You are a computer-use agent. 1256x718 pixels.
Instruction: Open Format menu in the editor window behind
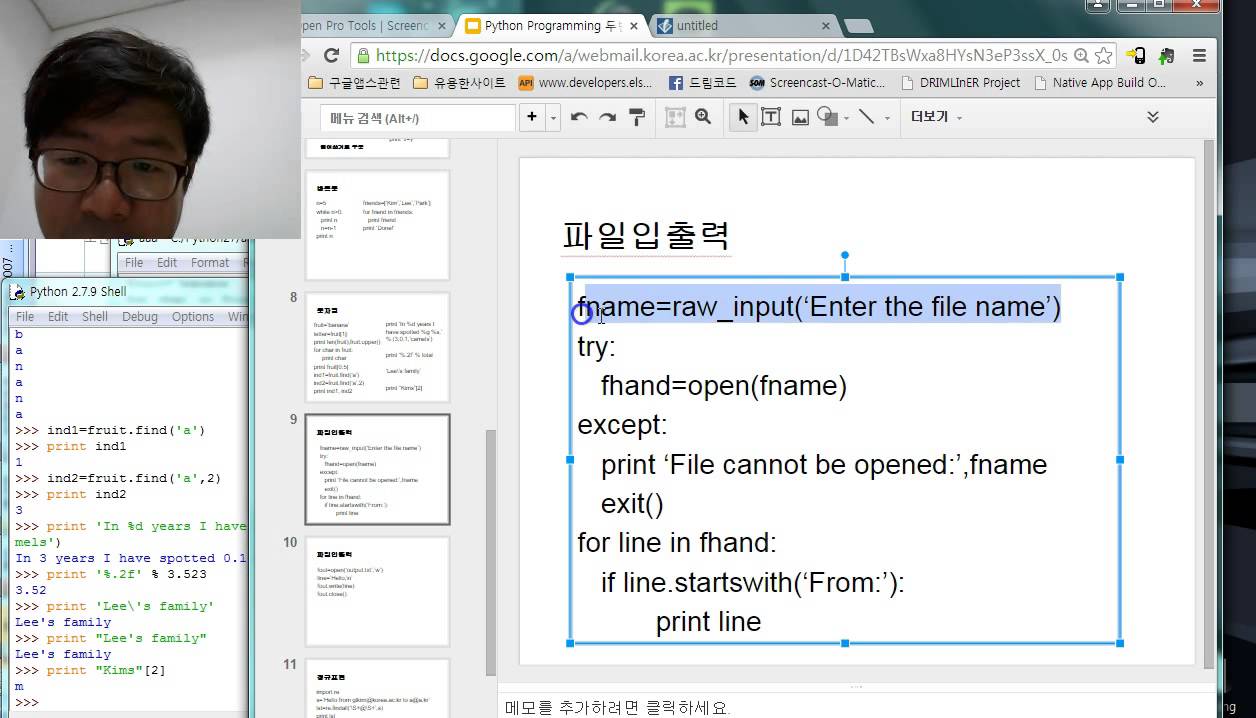click(210, 262)
